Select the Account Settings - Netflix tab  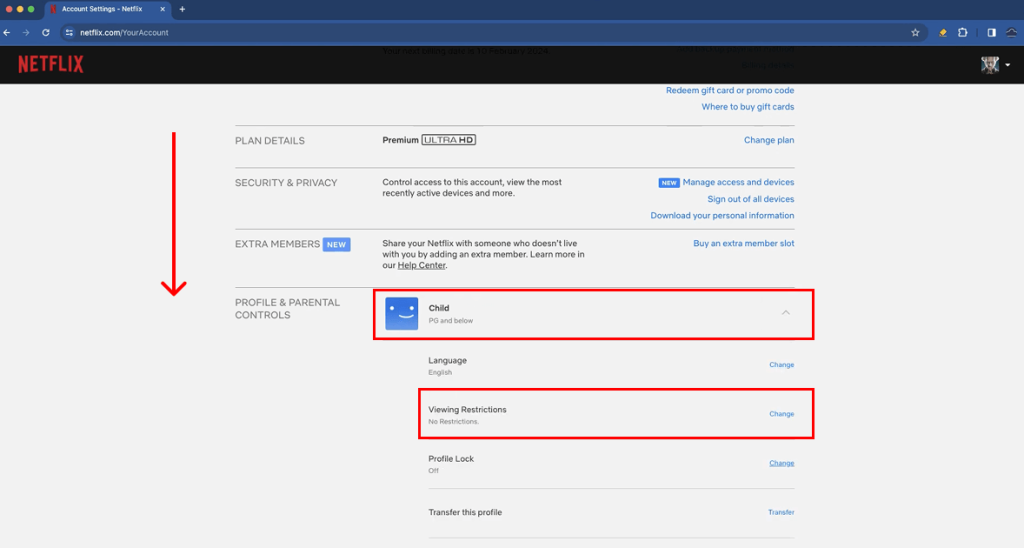[108, 9]
